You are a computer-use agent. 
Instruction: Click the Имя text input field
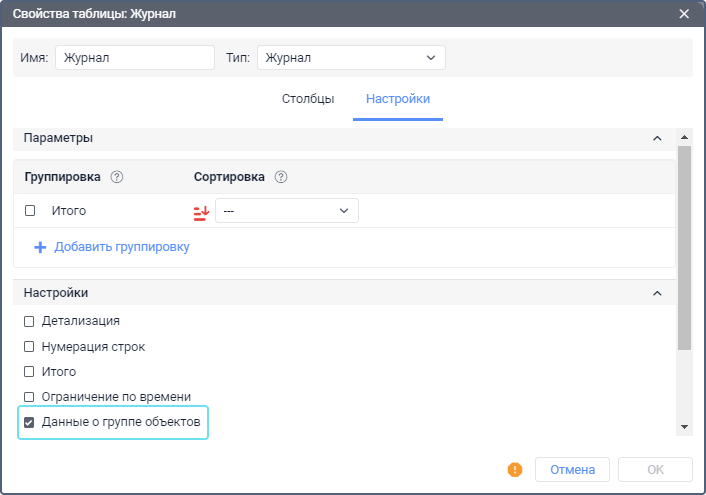tap(135, 58)
